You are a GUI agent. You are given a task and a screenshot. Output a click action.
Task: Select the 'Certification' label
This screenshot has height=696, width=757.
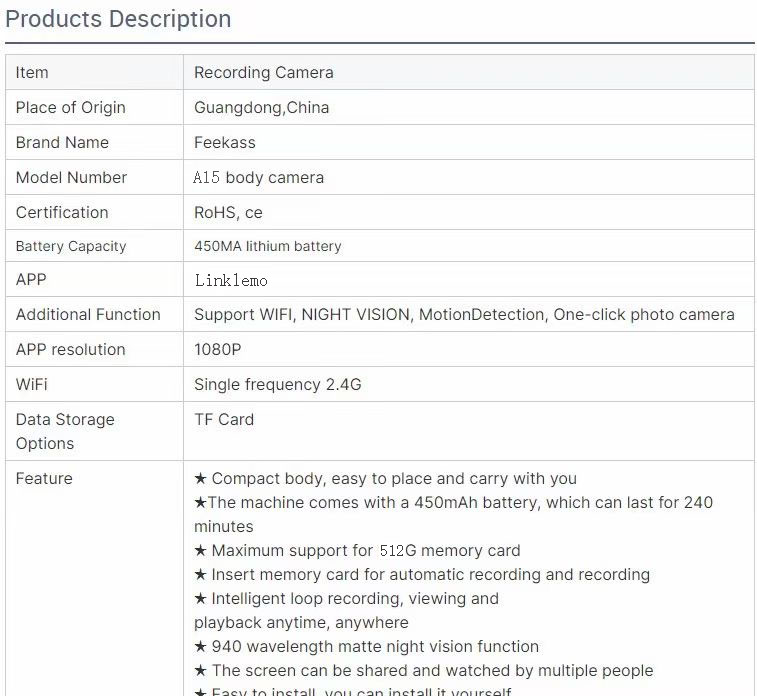coord(62,212)
